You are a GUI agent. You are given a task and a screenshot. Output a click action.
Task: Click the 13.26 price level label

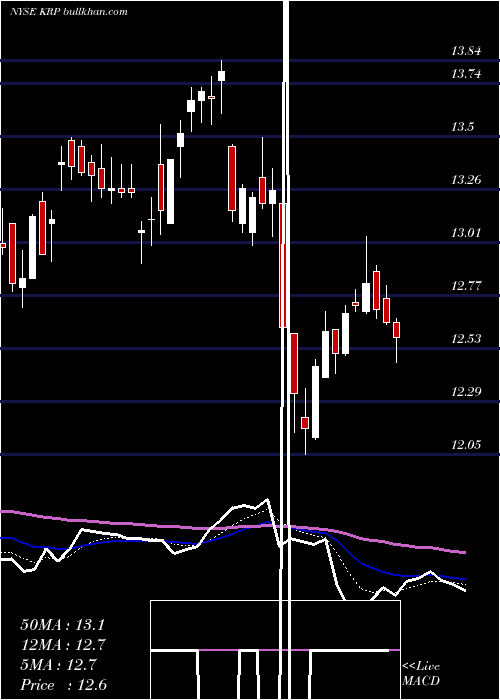466,180
